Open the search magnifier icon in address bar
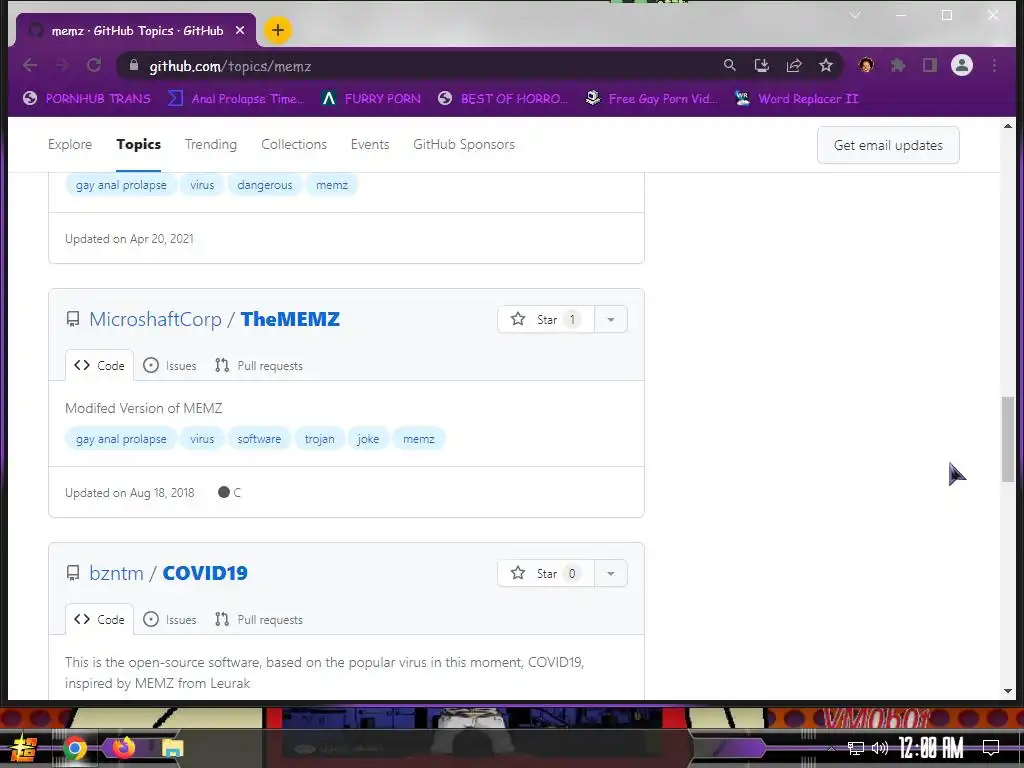 pyautogui.click(x=729, y=65)
